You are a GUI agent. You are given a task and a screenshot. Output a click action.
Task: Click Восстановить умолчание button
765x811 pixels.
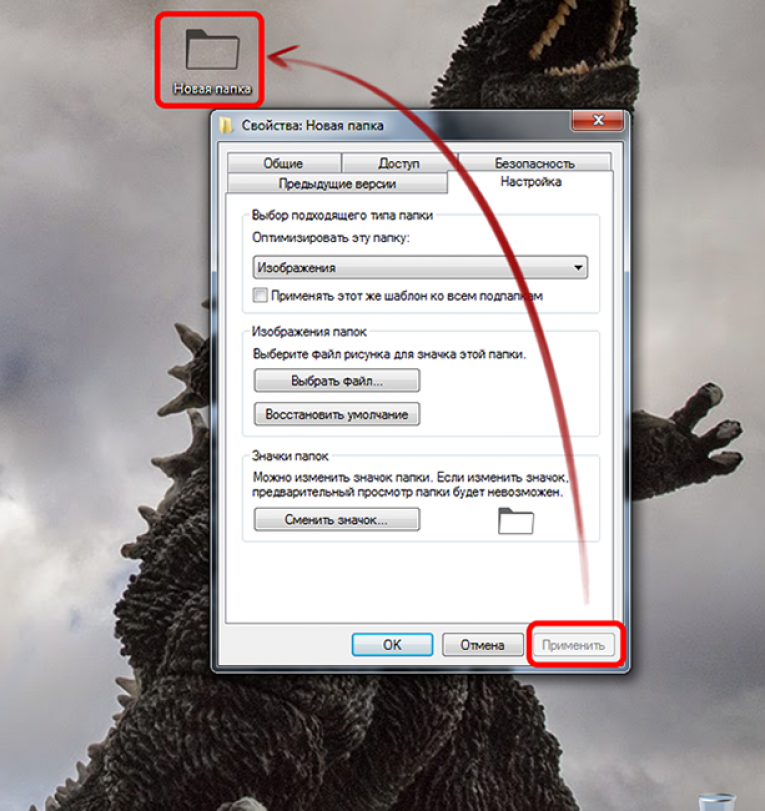click(x=337, y=414)
